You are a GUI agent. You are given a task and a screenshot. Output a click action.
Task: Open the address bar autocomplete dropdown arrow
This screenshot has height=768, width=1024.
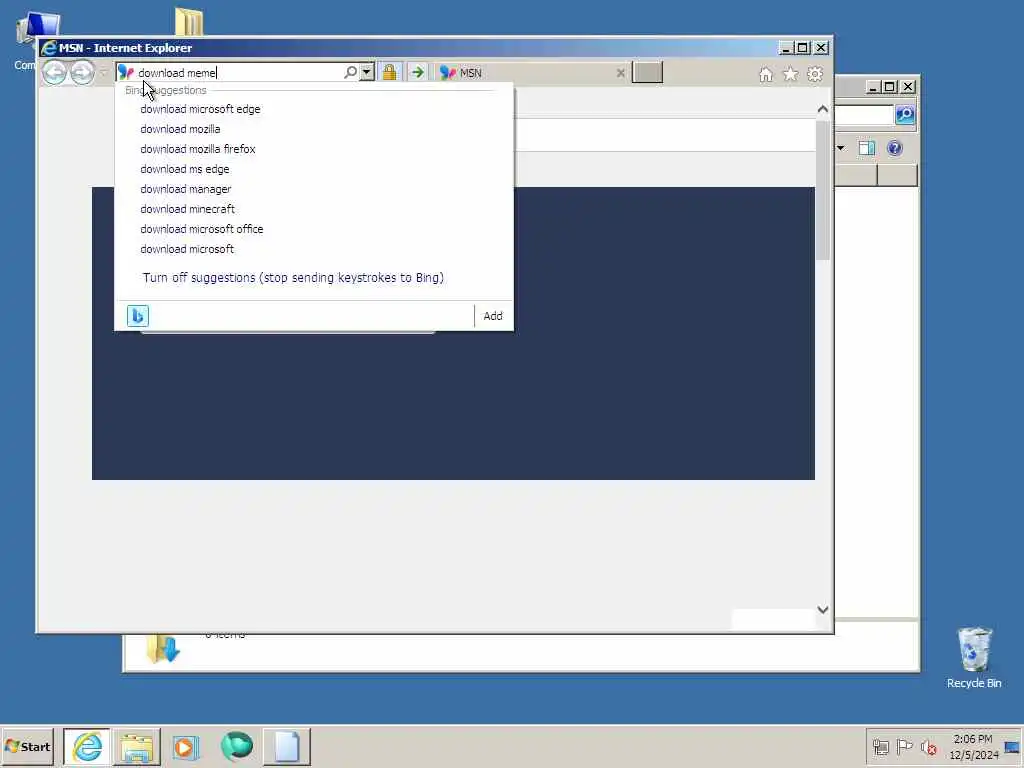367,72
